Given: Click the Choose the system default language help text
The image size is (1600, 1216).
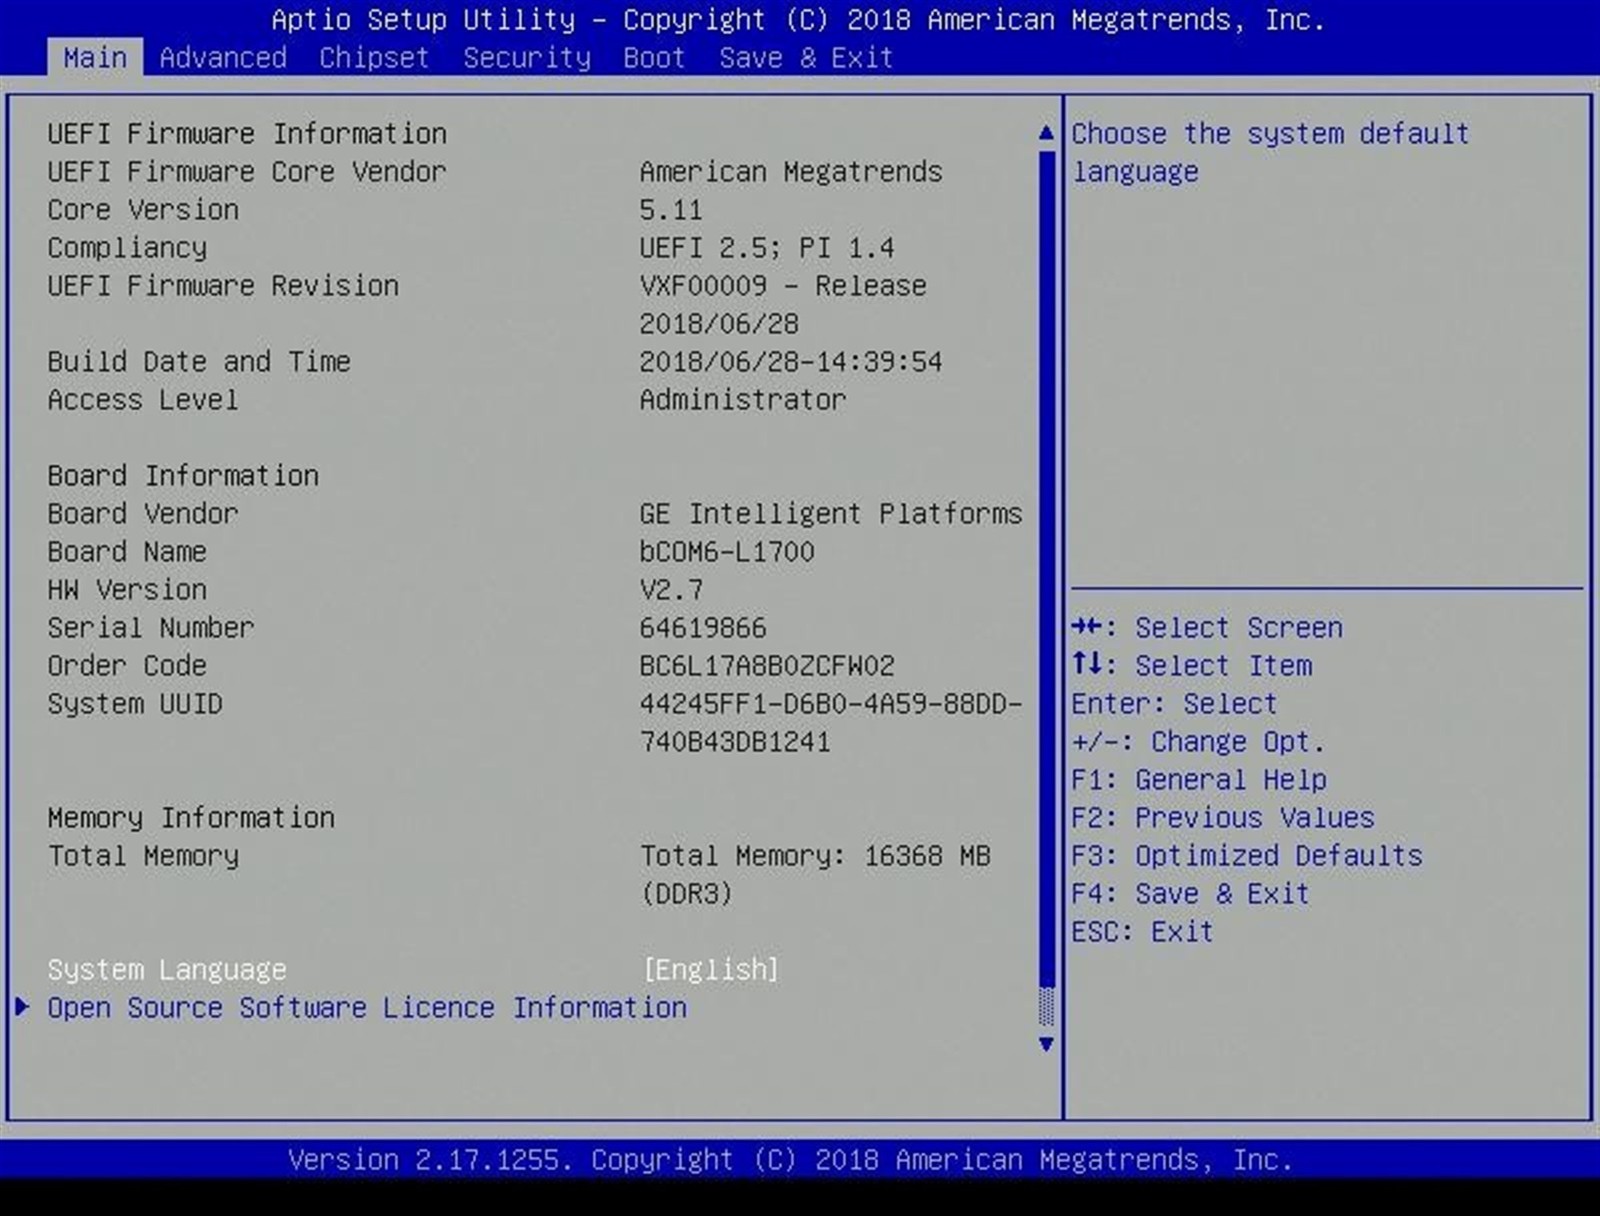Looking at the screenshot, I should (1271, 152).
